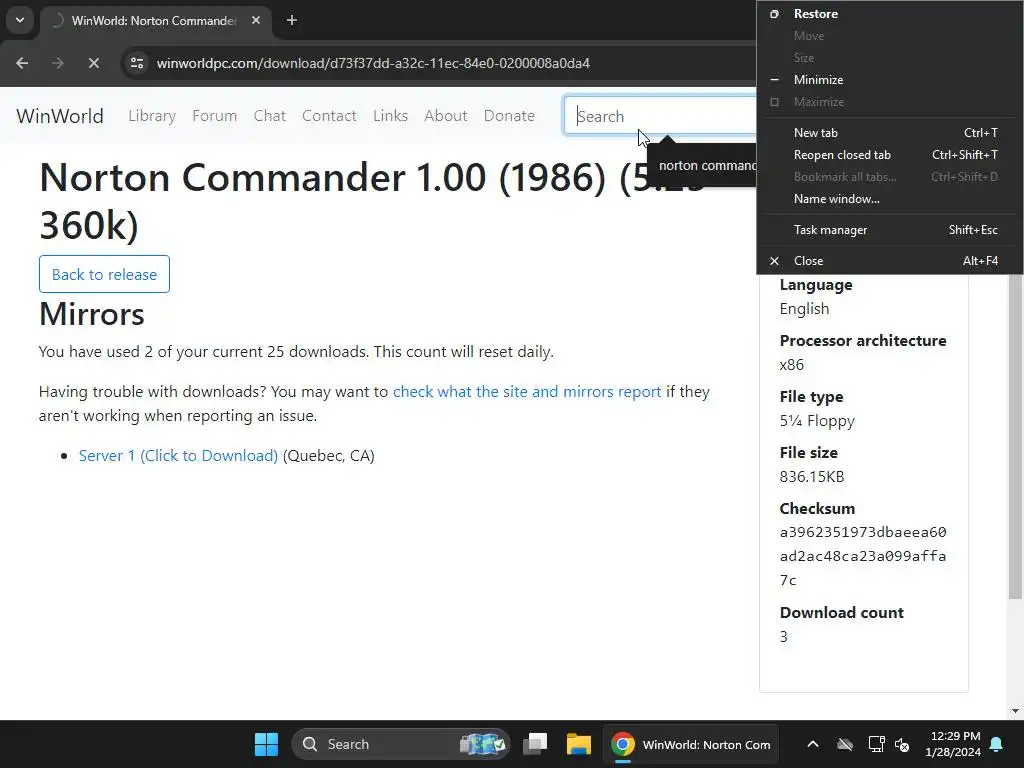The width and height of the screenshot is (1024, 768).
Task: Open check what the site and mirrors report
Action: point(527,392)
